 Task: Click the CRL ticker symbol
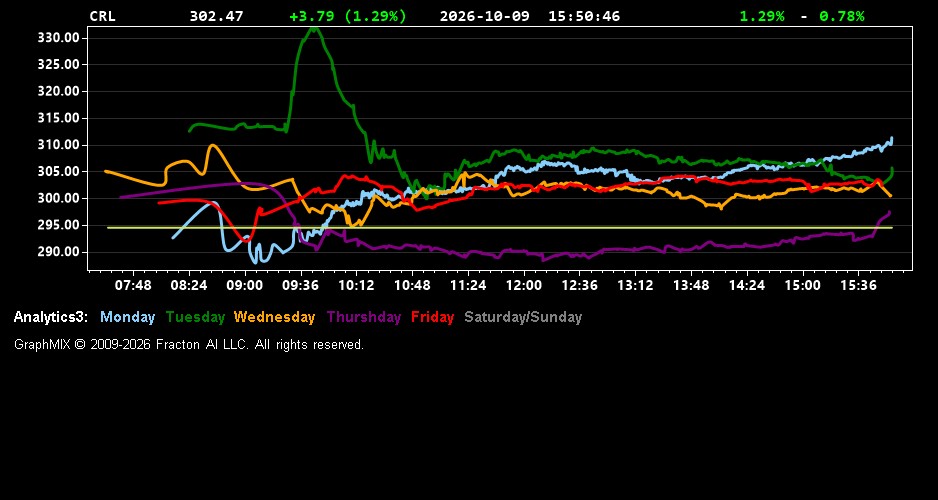tap(102, 17)
